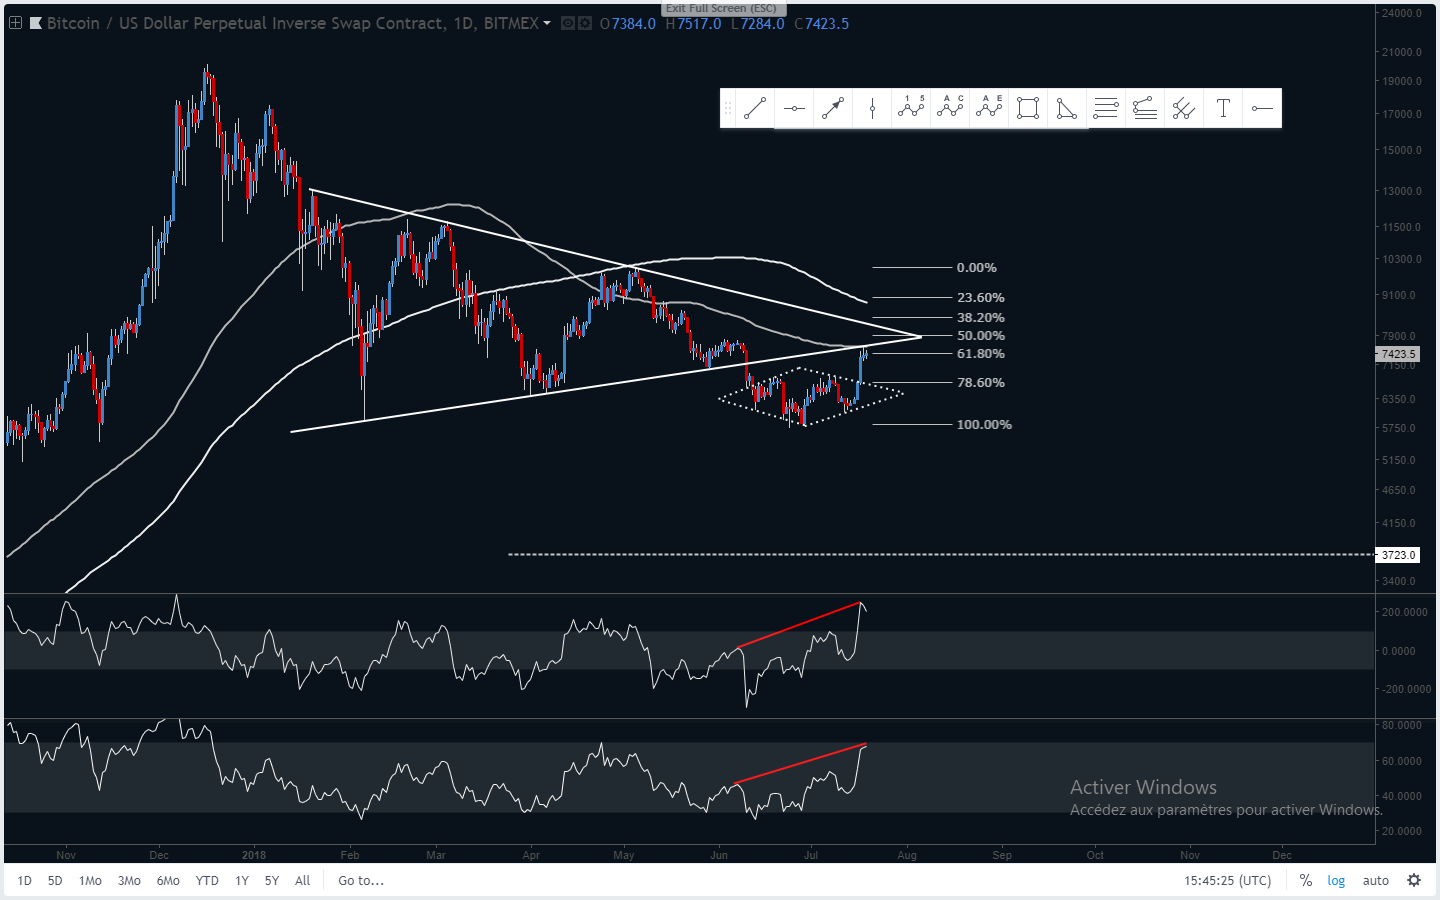This screenshot has width=1440, height=900.
Task: Set the date range to YTD
Action: (207, 880)
